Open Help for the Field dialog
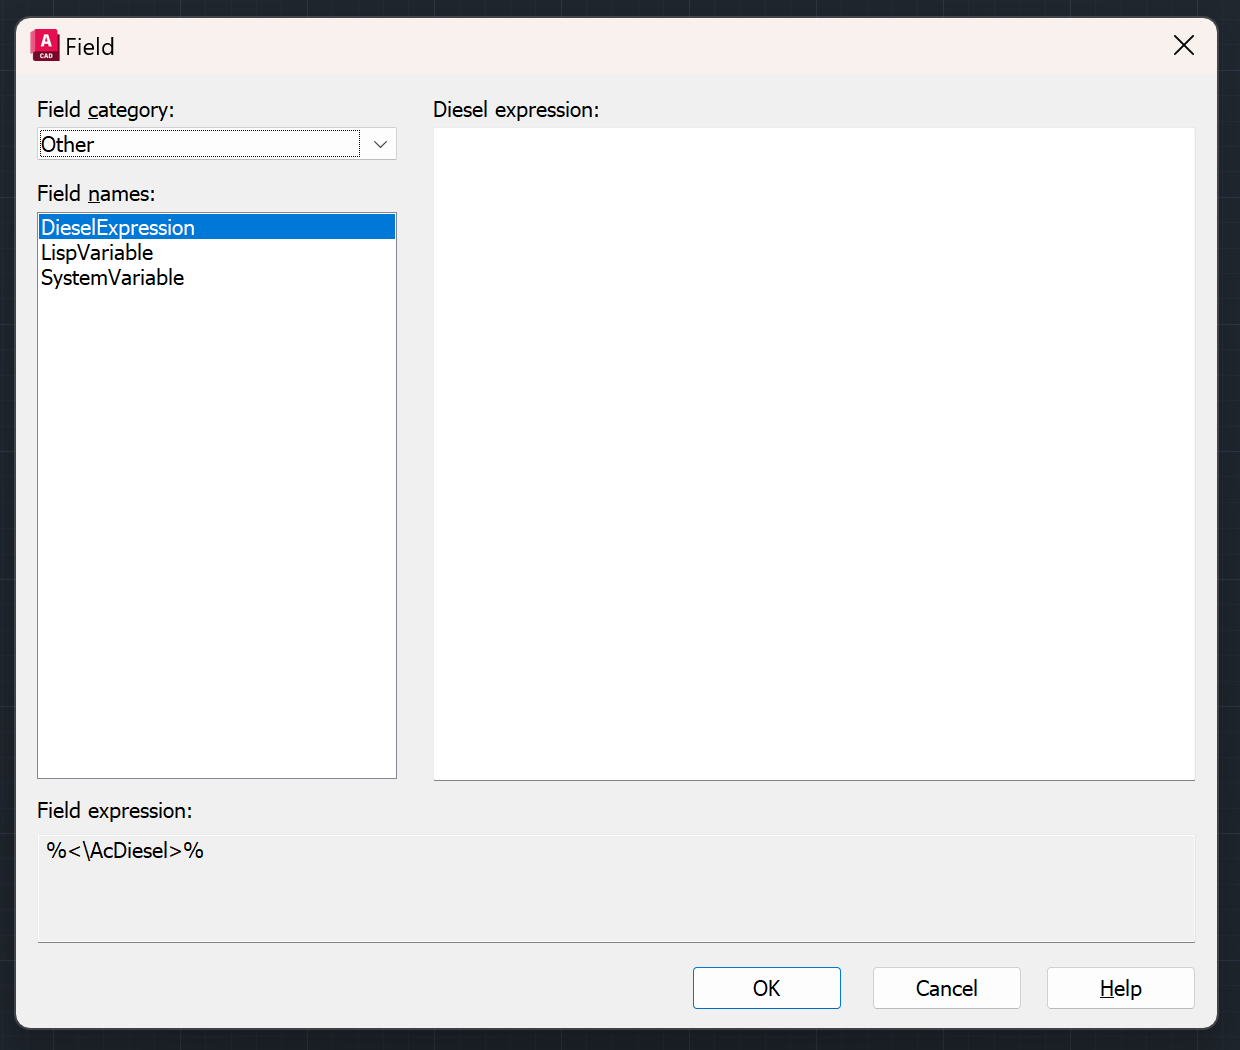Screen dimensions: 1240x1050 coord(1120,988)
